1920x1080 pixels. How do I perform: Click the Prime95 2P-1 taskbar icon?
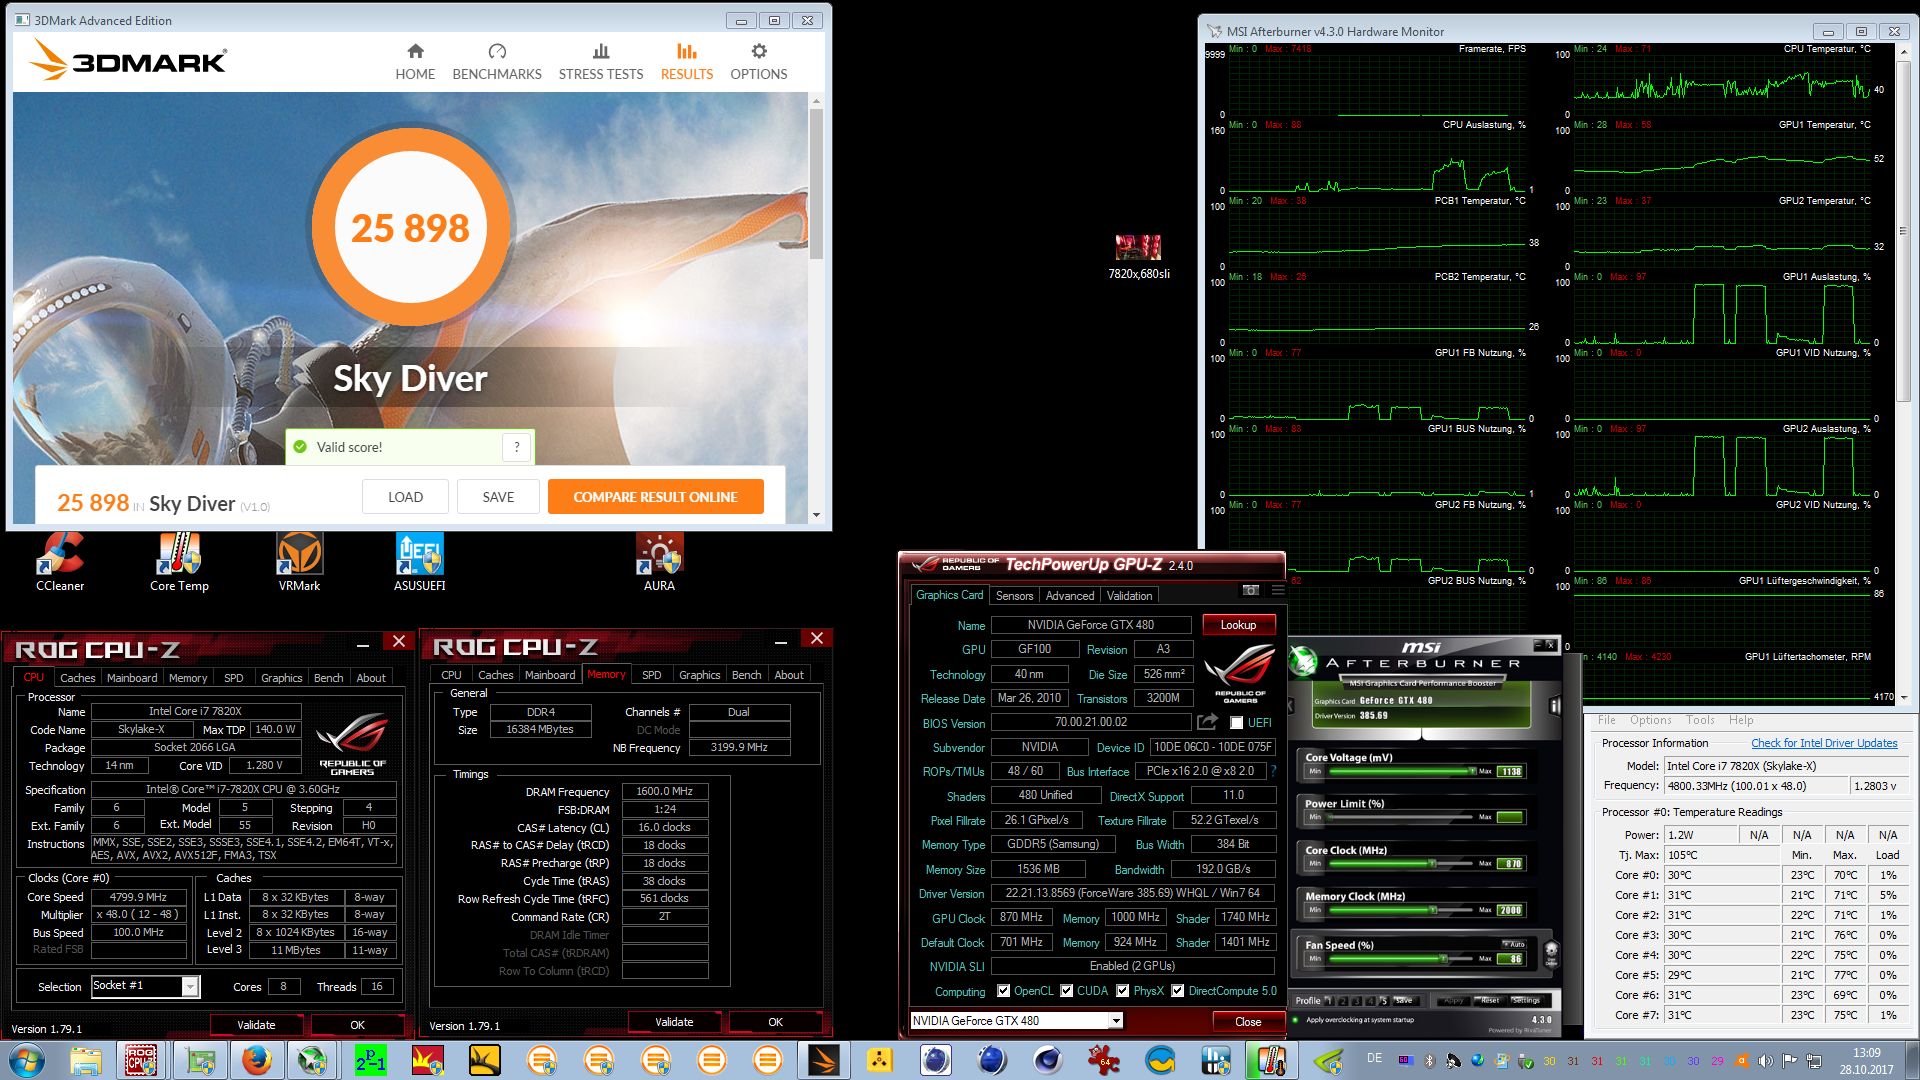pos(371,1060)
